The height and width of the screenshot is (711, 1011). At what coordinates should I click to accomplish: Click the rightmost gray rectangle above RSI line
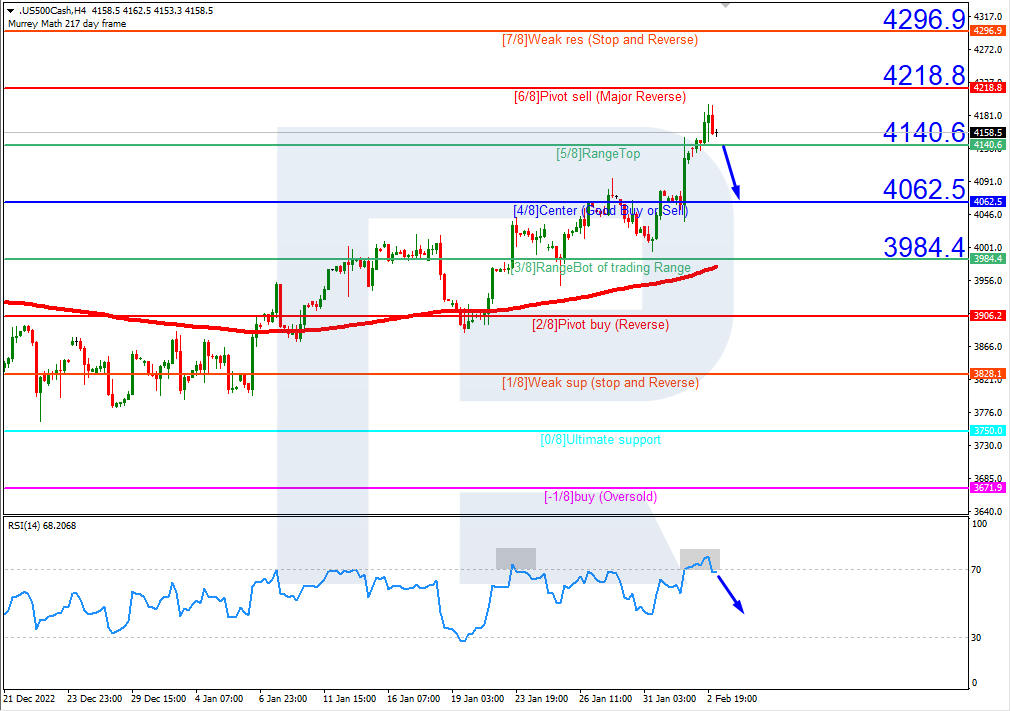pos(699,558)
